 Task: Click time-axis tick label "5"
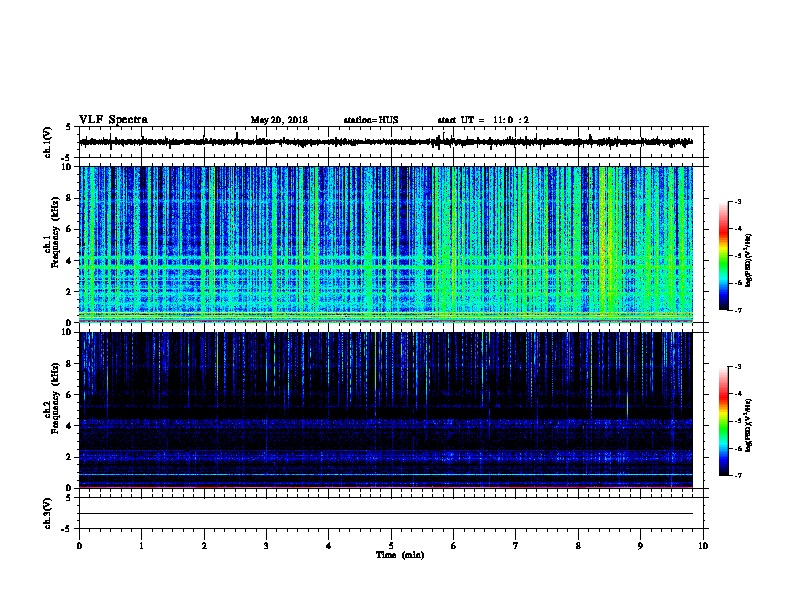pyautogui.click(x=391, y=546)
